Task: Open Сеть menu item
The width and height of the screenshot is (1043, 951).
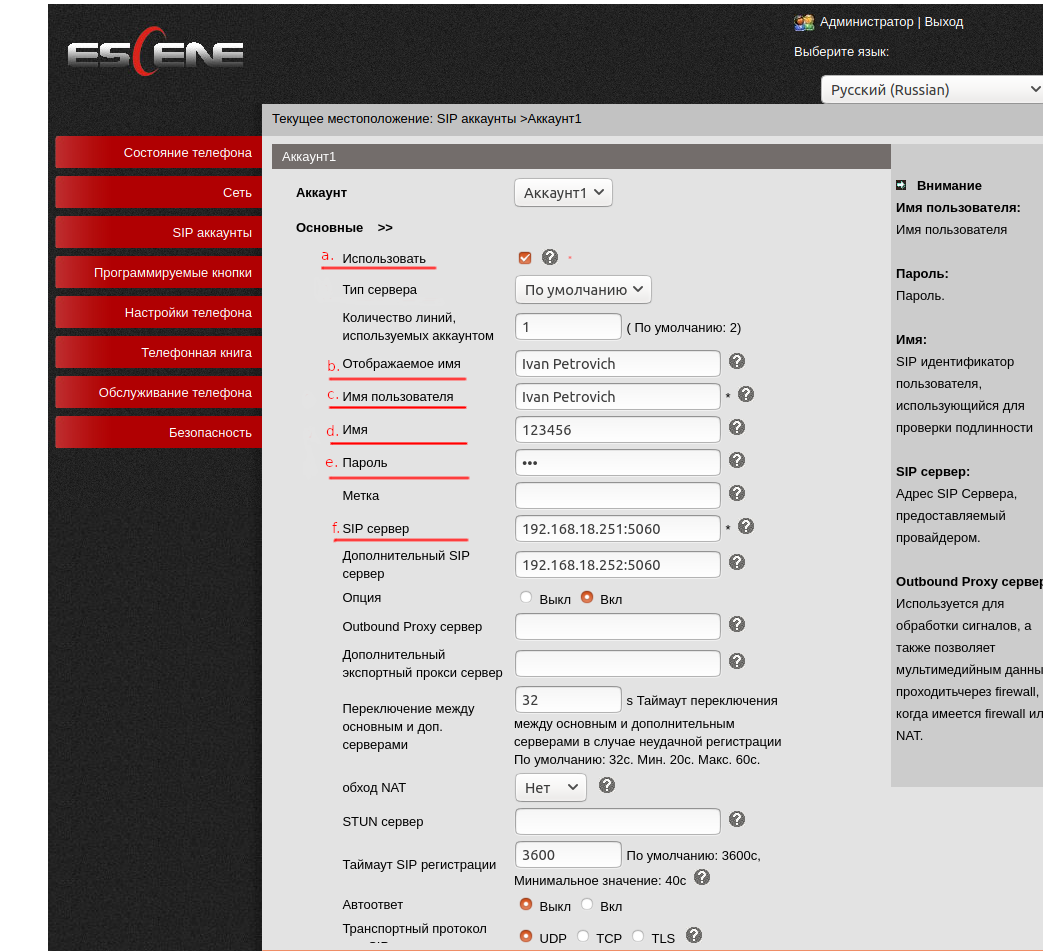Action: (158, 192)
